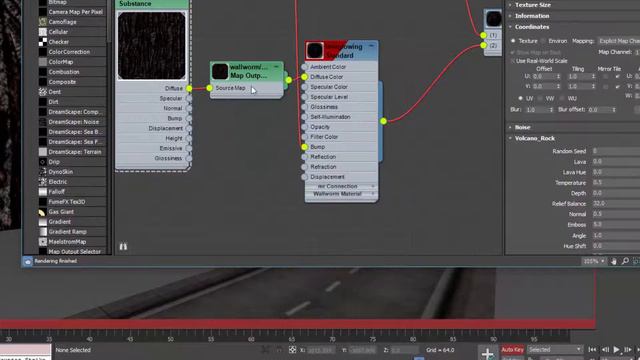The image size is (640, 360).
Task: Go to start of animation
Action: tap(592, 350)
